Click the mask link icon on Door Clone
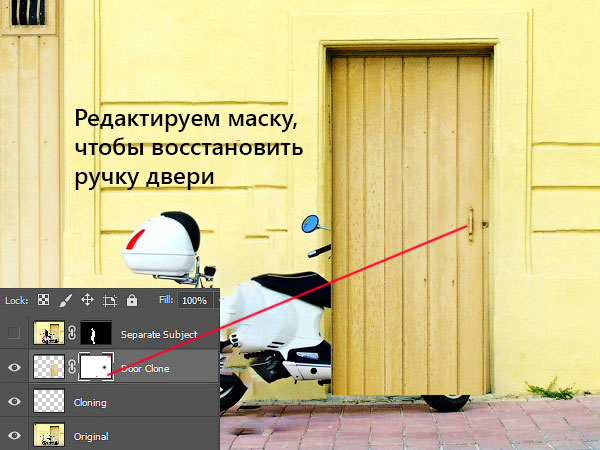 coord(72,367)
